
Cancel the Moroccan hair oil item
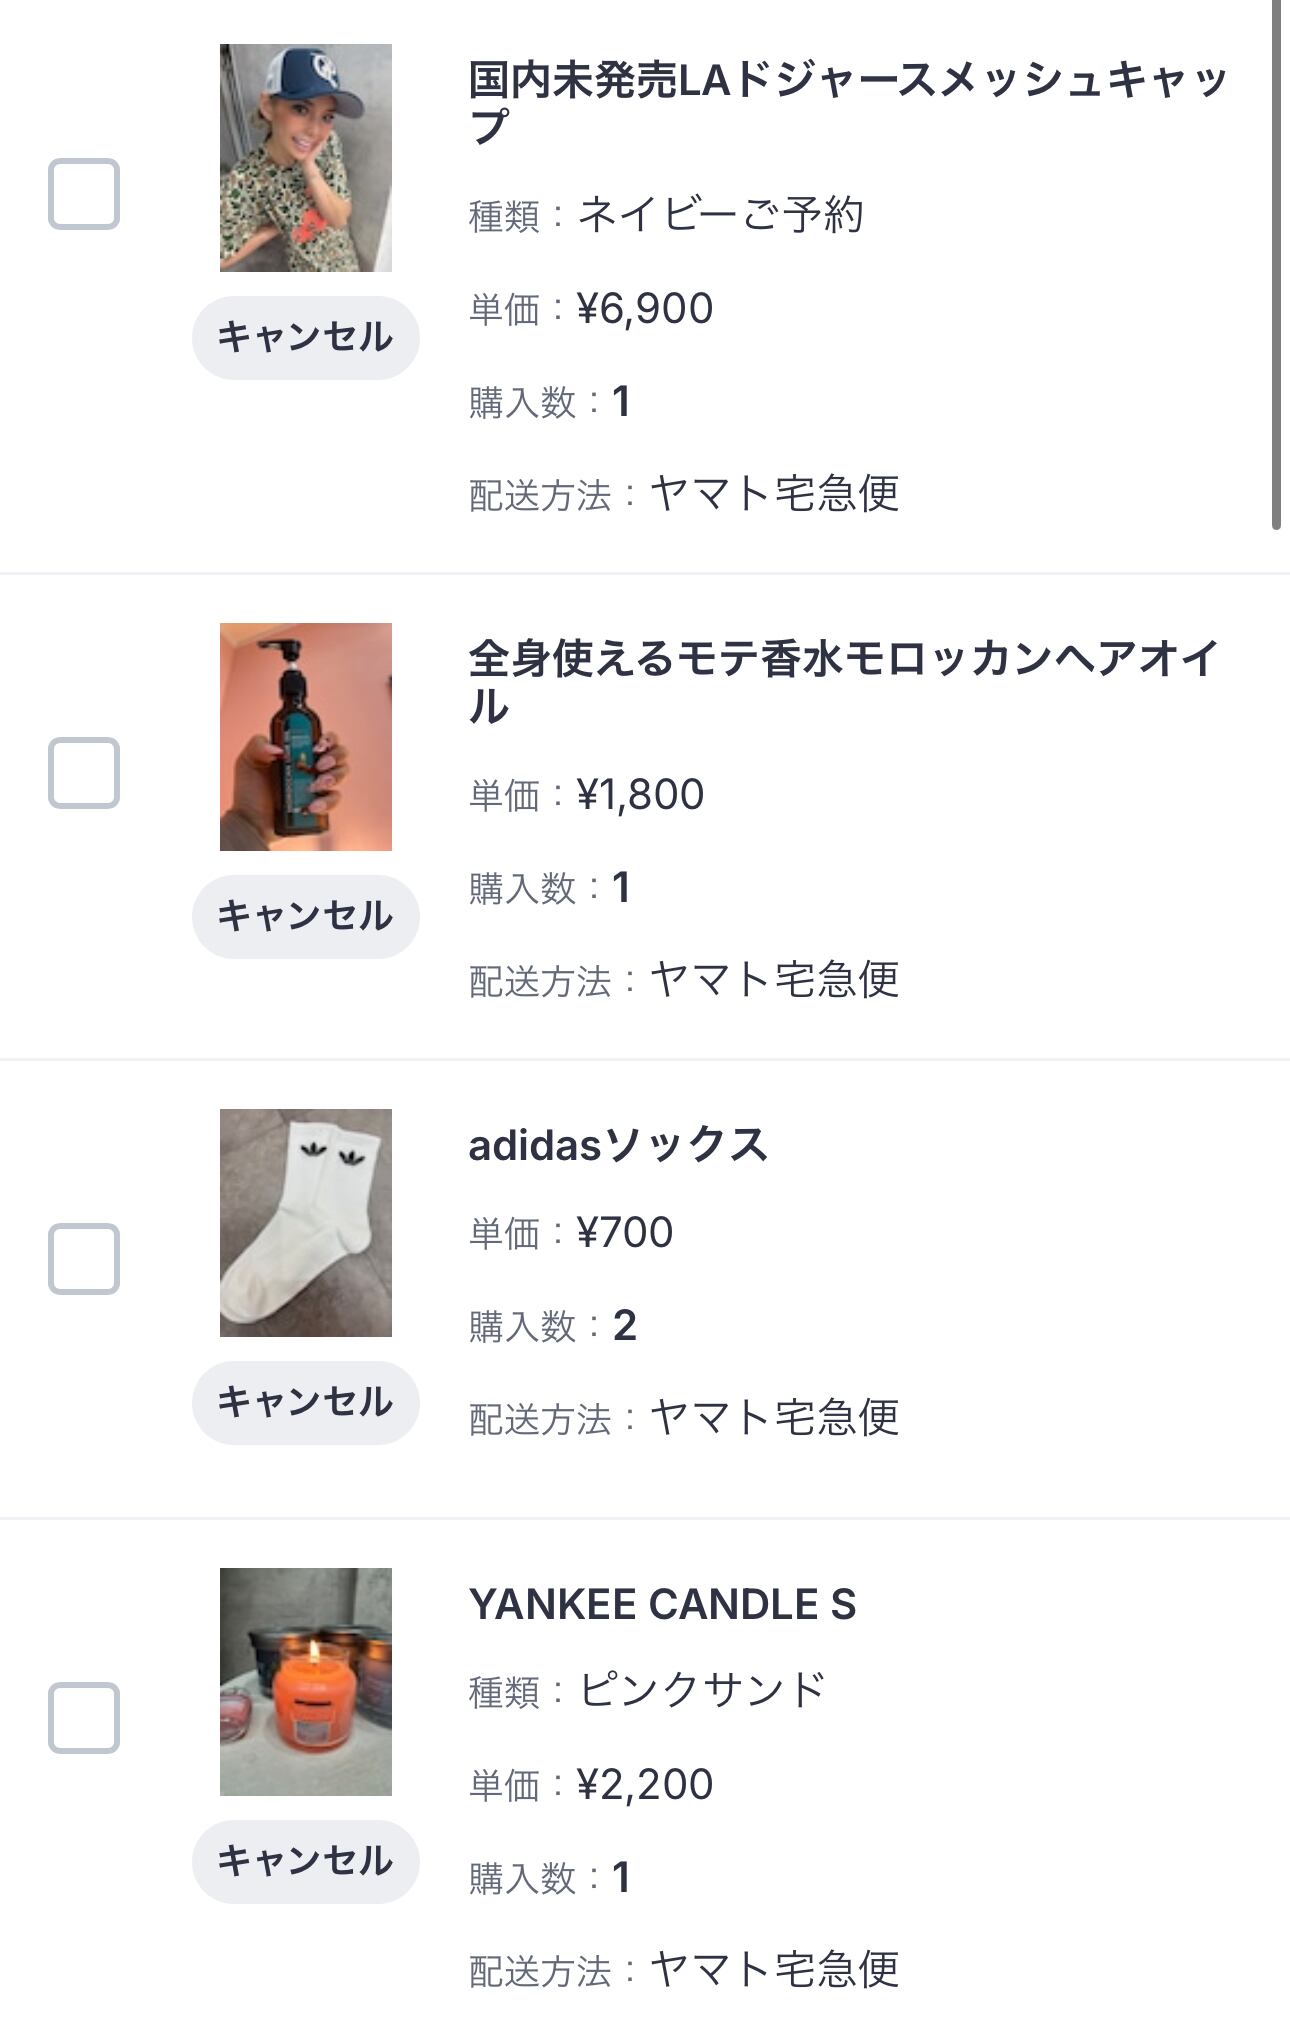[305, 916]
